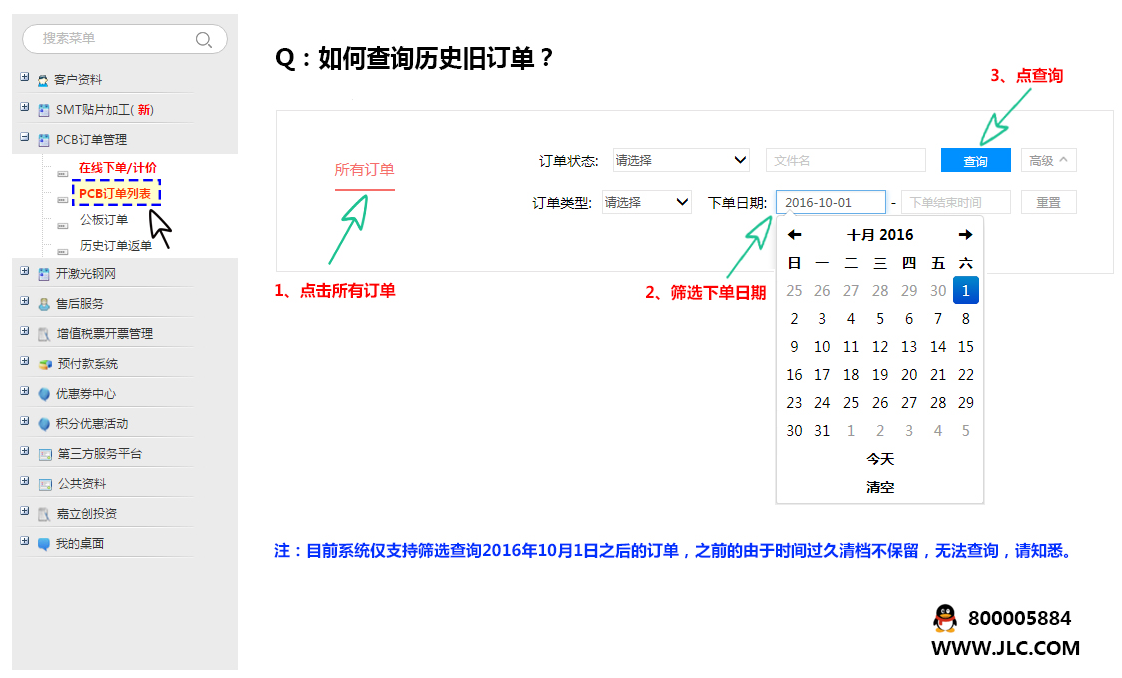Click the 优惠券中心 shield icon
1122x678 pixels.
point(43,394)
